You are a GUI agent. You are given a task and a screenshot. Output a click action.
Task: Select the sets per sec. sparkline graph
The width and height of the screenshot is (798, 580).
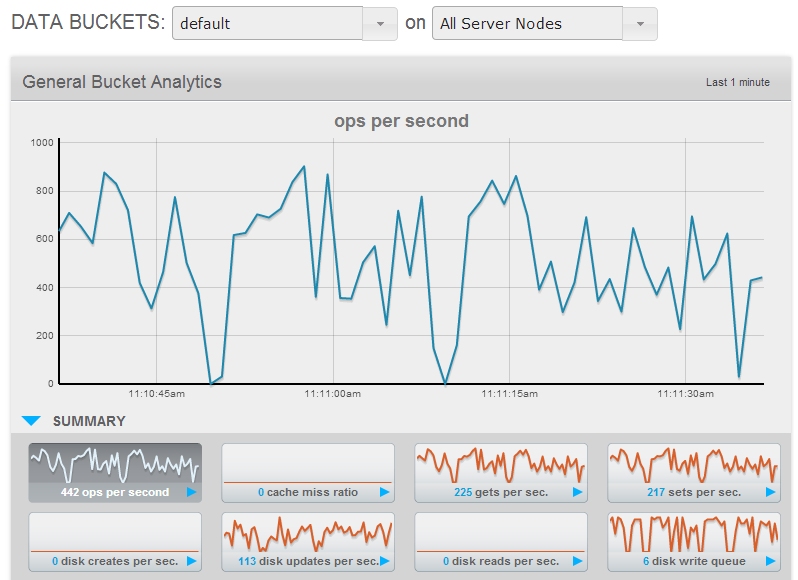coord(694,464)
